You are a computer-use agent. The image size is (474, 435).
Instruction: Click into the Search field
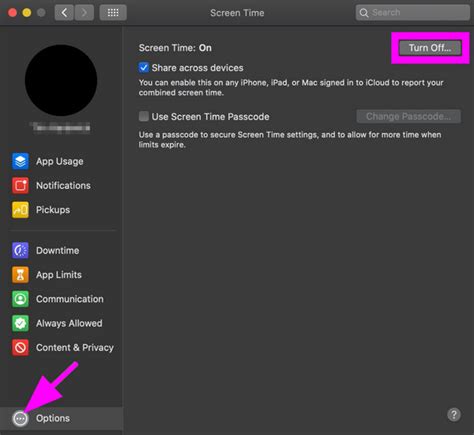(413, 13)
